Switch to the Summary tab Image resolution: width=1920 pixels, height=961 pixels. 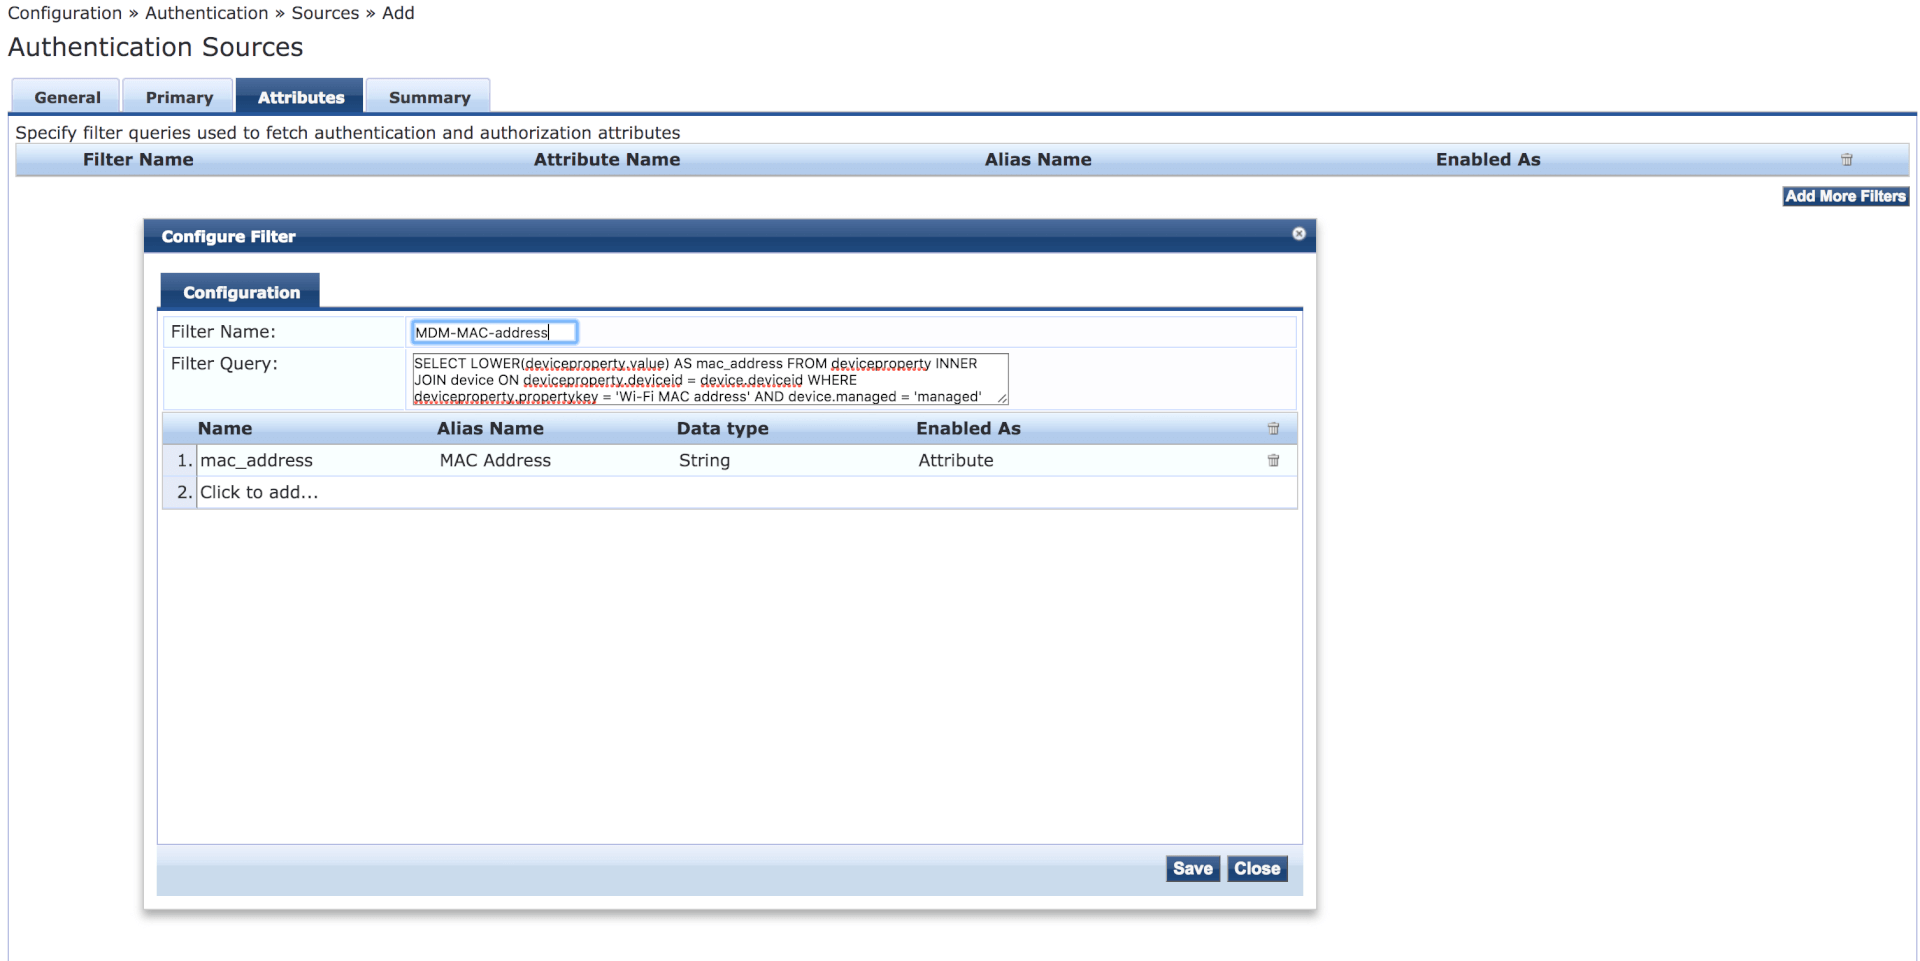pos(428,96)
